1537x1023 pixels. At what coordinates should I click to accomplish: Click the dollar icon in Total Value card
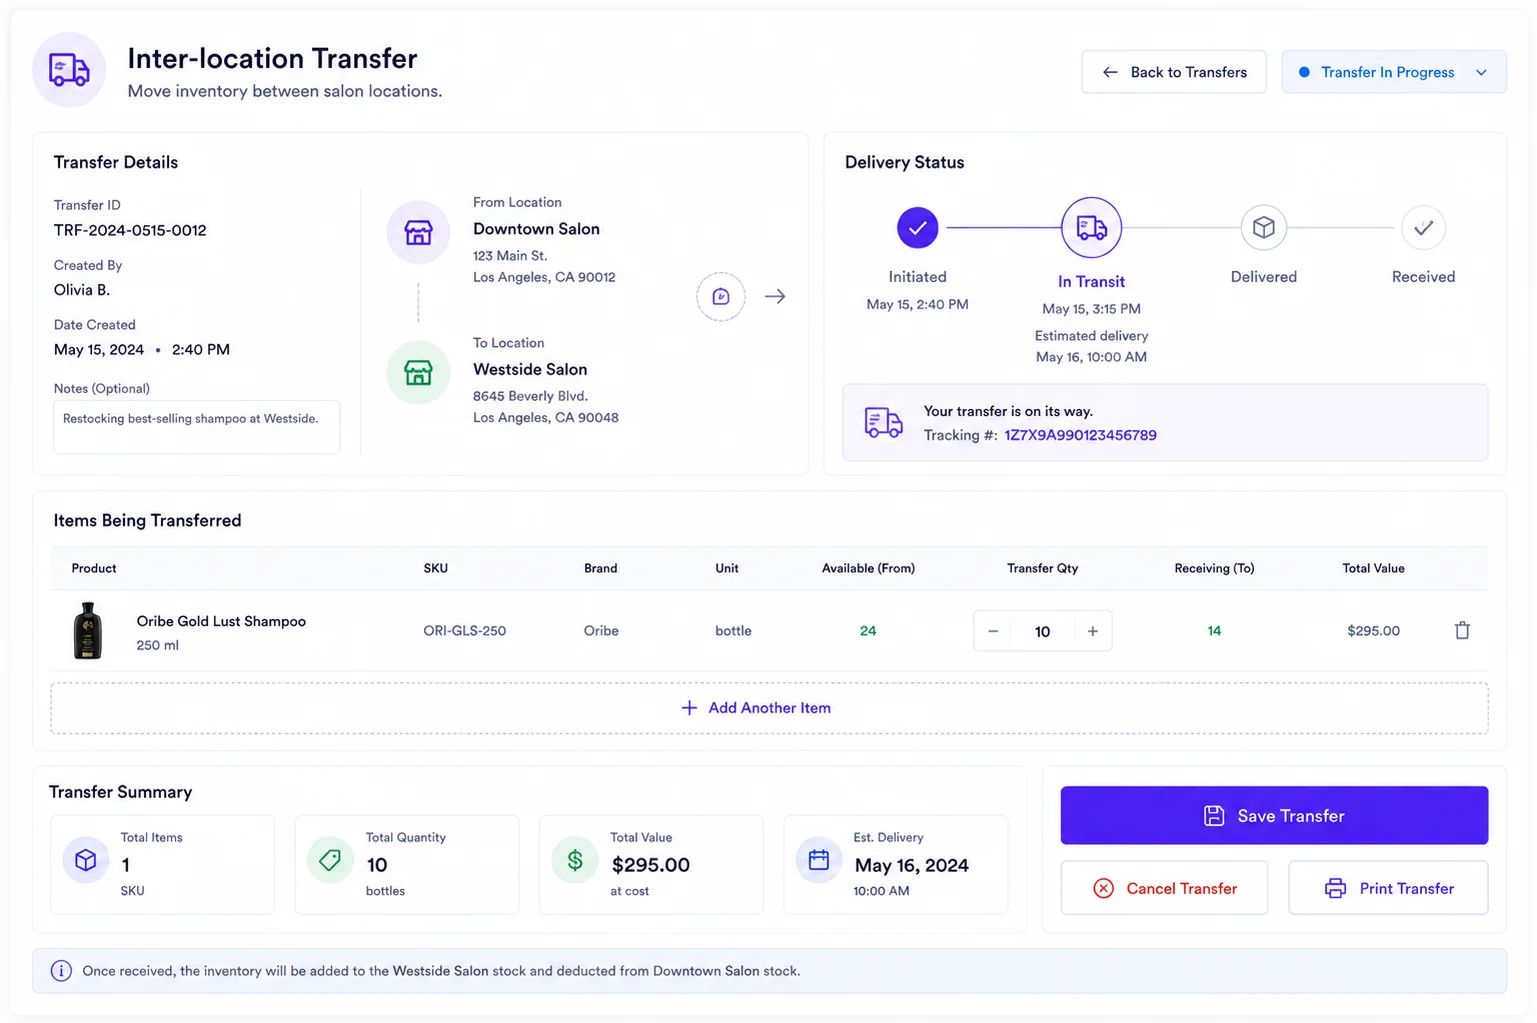pyautogui.click(x=575, y=860)
